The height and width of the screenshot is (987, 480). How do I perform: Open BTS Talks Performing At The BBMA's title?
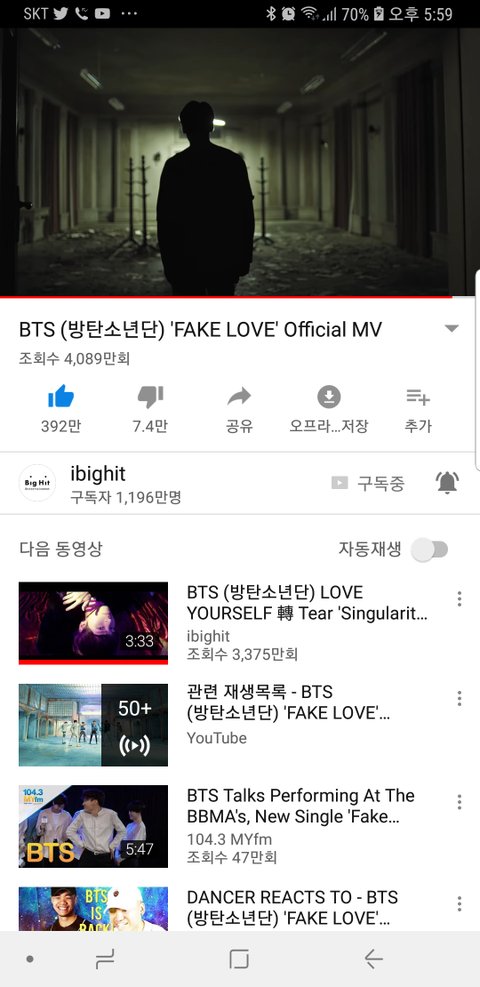(301, 806)
